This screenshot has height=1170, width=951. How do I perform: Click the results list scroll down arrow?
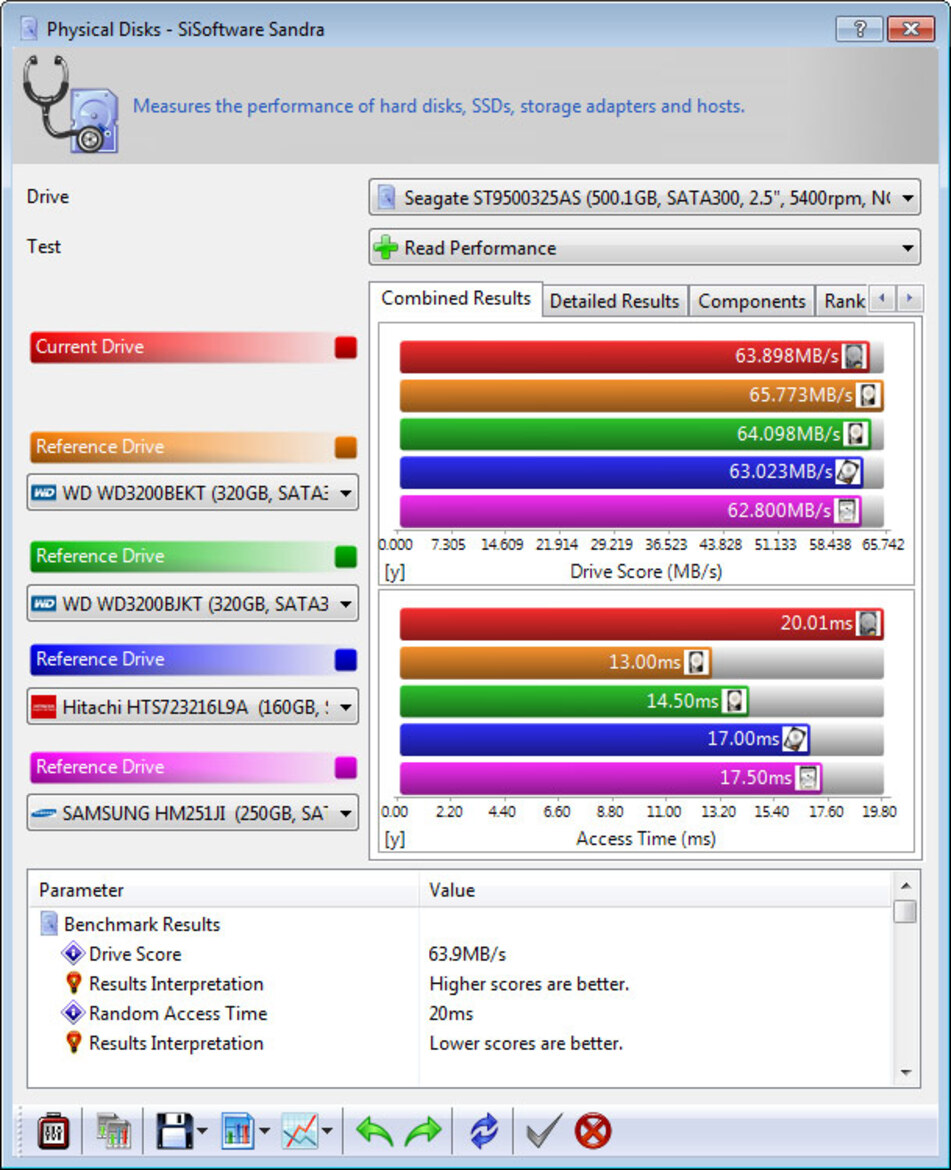906,1072
